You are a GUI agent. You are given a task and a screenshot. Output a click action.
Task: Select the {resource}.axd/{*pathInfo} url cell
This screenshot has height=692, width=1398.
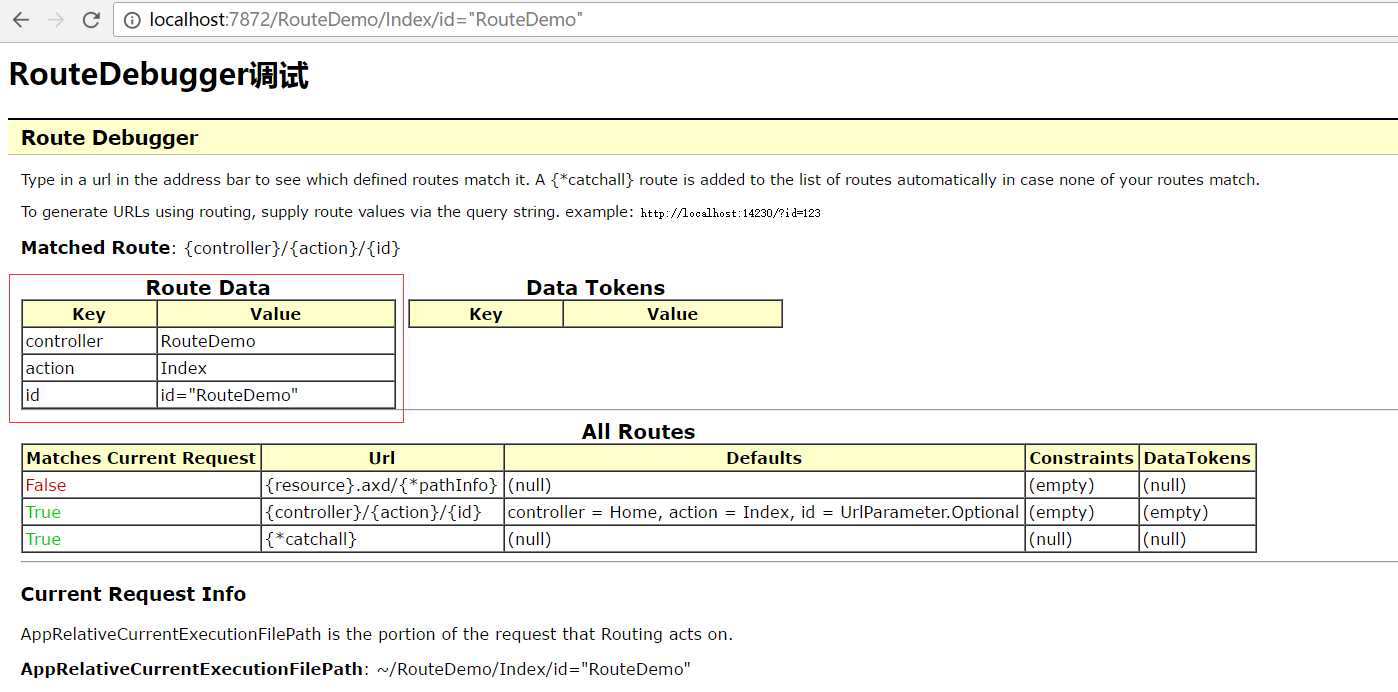pyautogui.click(x=382, y=485)
